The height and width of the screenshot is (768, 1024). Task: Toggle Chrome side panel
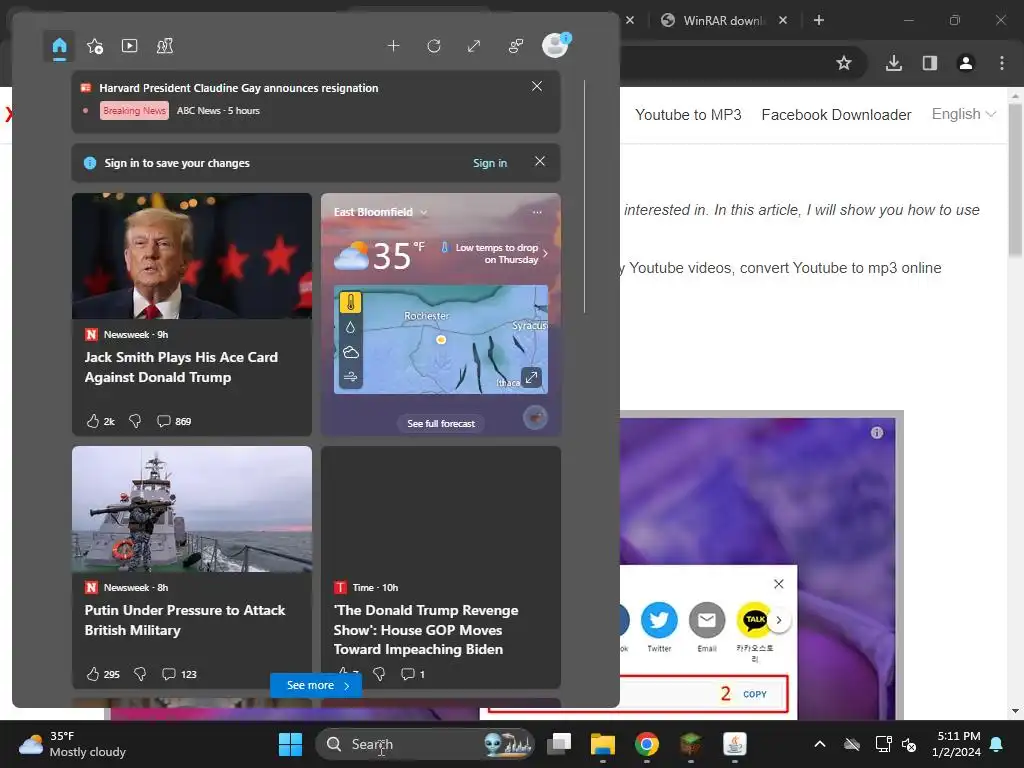930,63
